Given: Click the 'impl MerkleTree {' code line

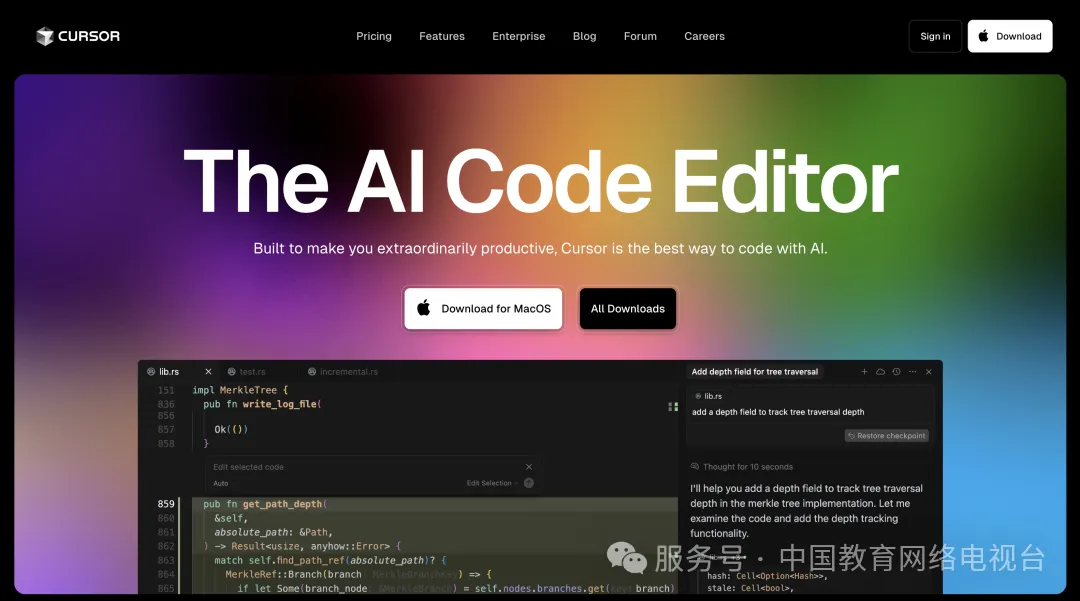Looking at the screenshot, I should coord(240,390).
